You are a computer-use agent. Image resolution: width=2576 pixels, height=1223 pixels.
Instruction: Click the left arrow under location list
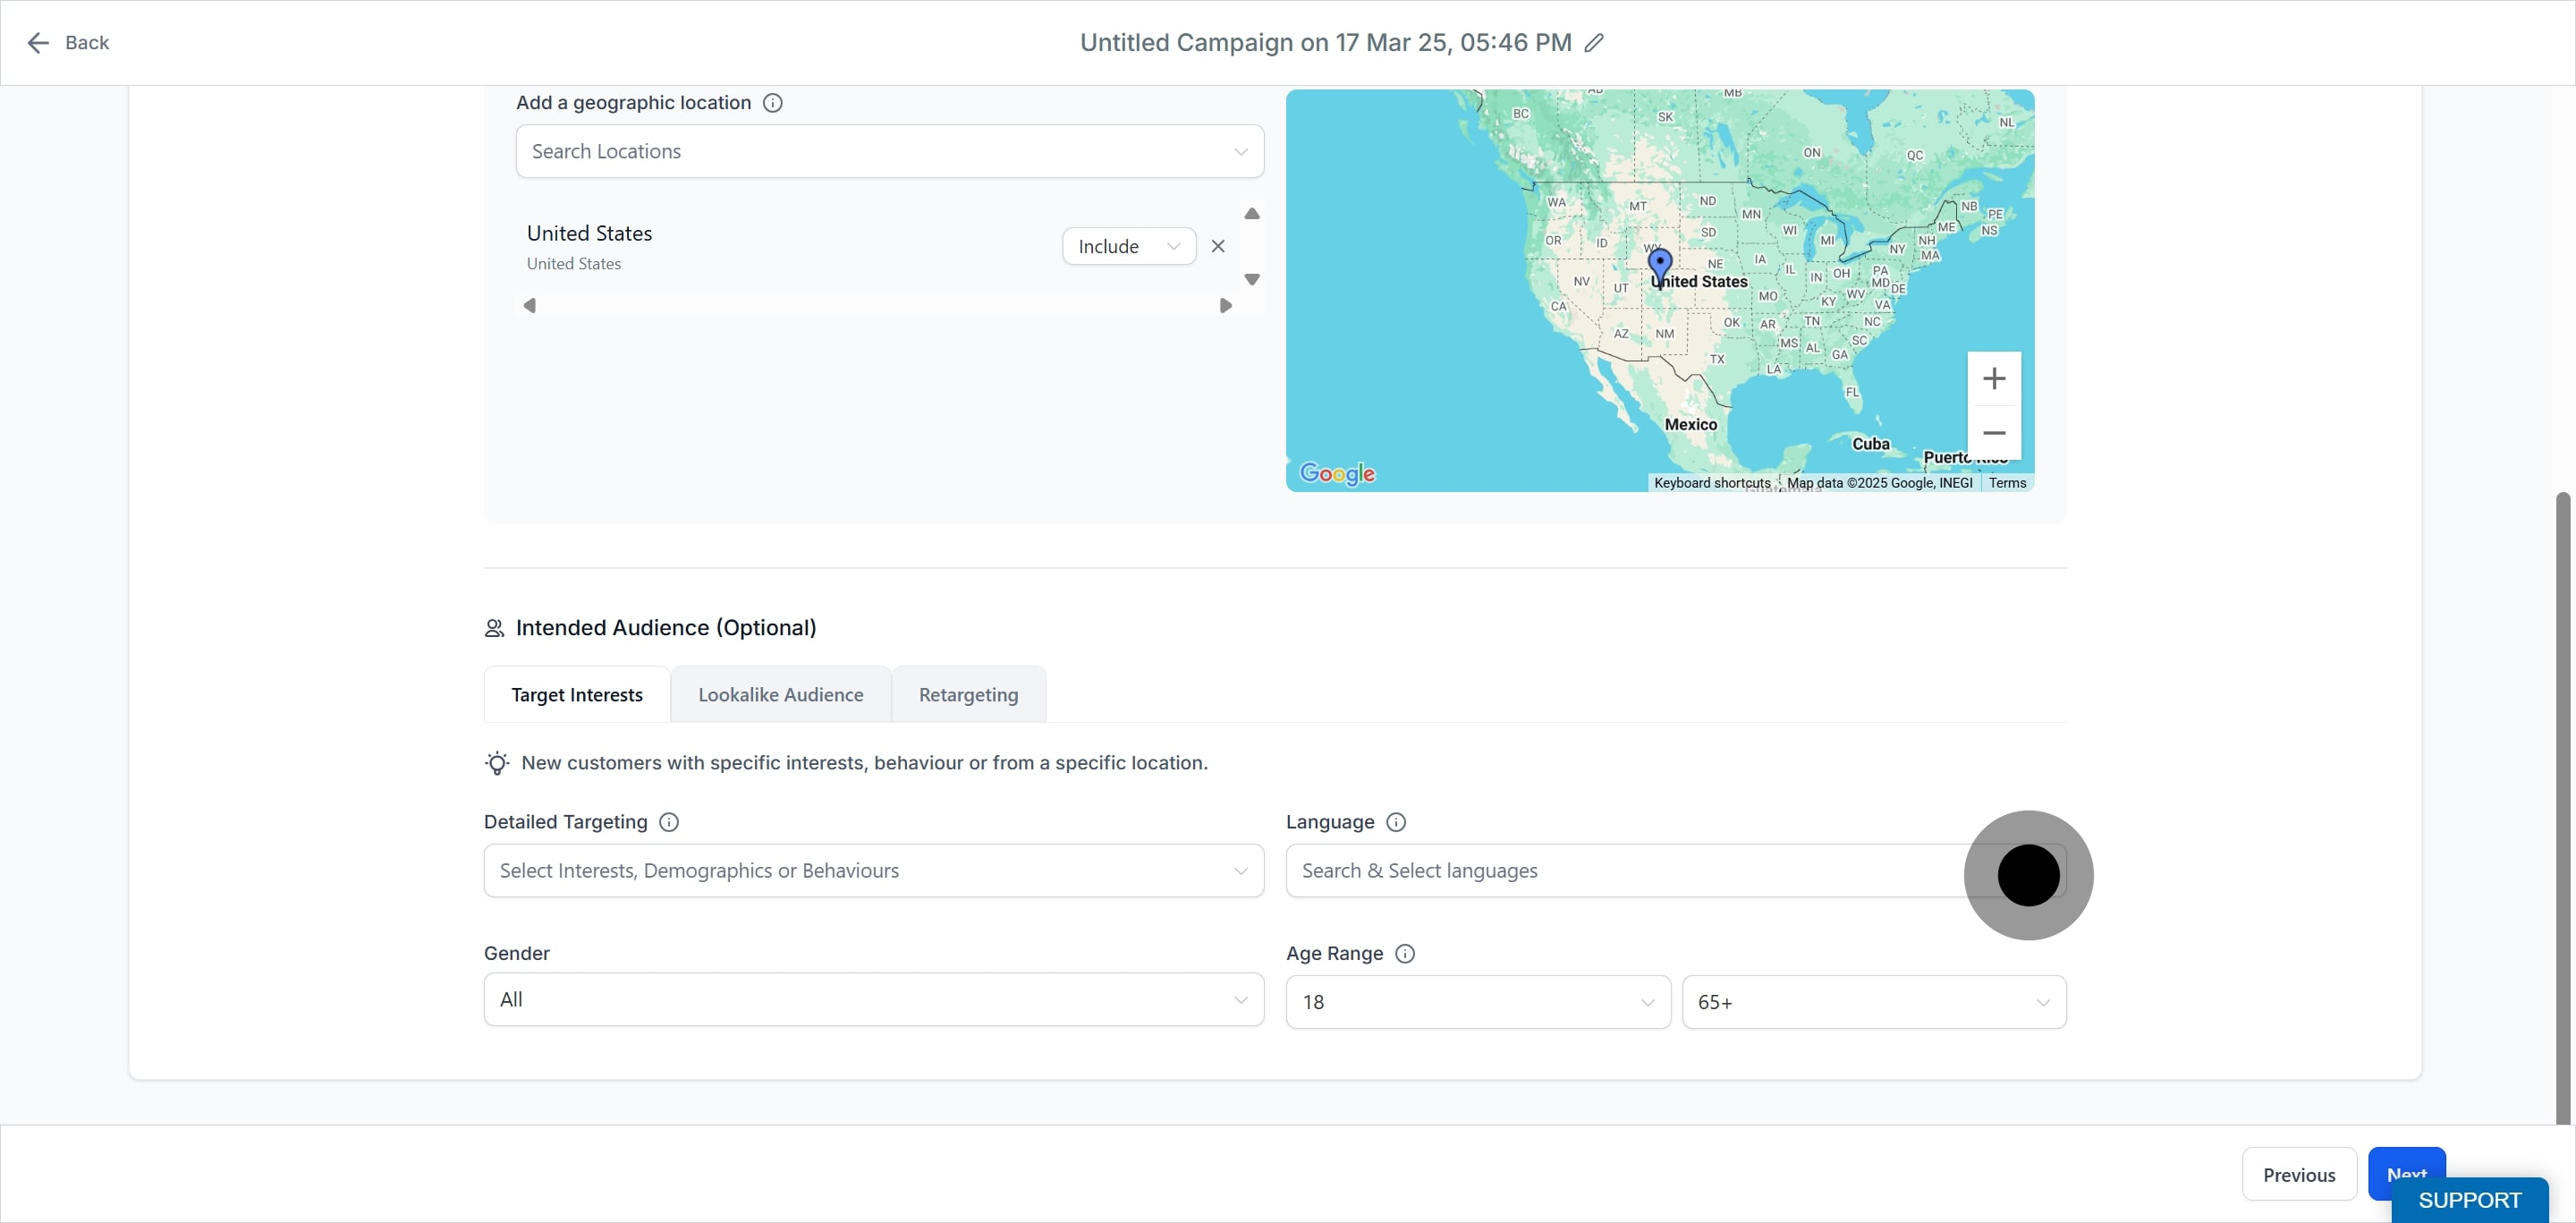[530, 305]
